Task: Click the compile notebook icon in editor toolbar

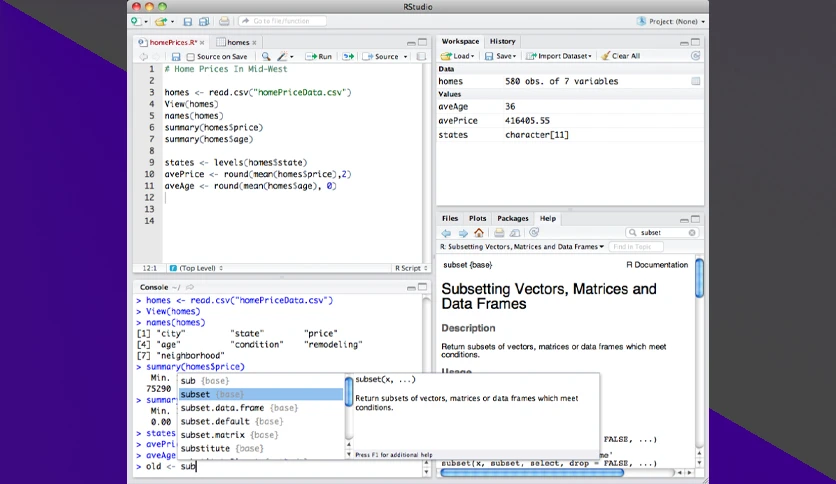Action: pos(421,57)
